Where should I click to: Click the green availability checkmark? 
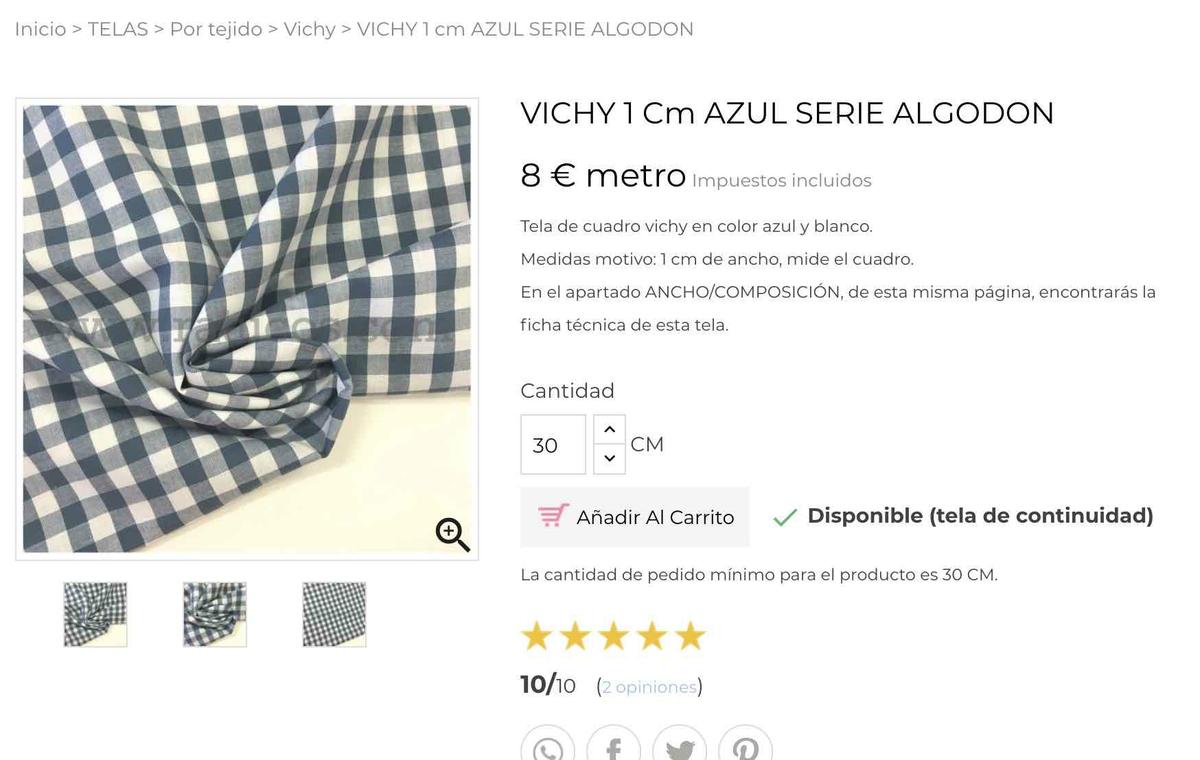(x=785, y=517)
